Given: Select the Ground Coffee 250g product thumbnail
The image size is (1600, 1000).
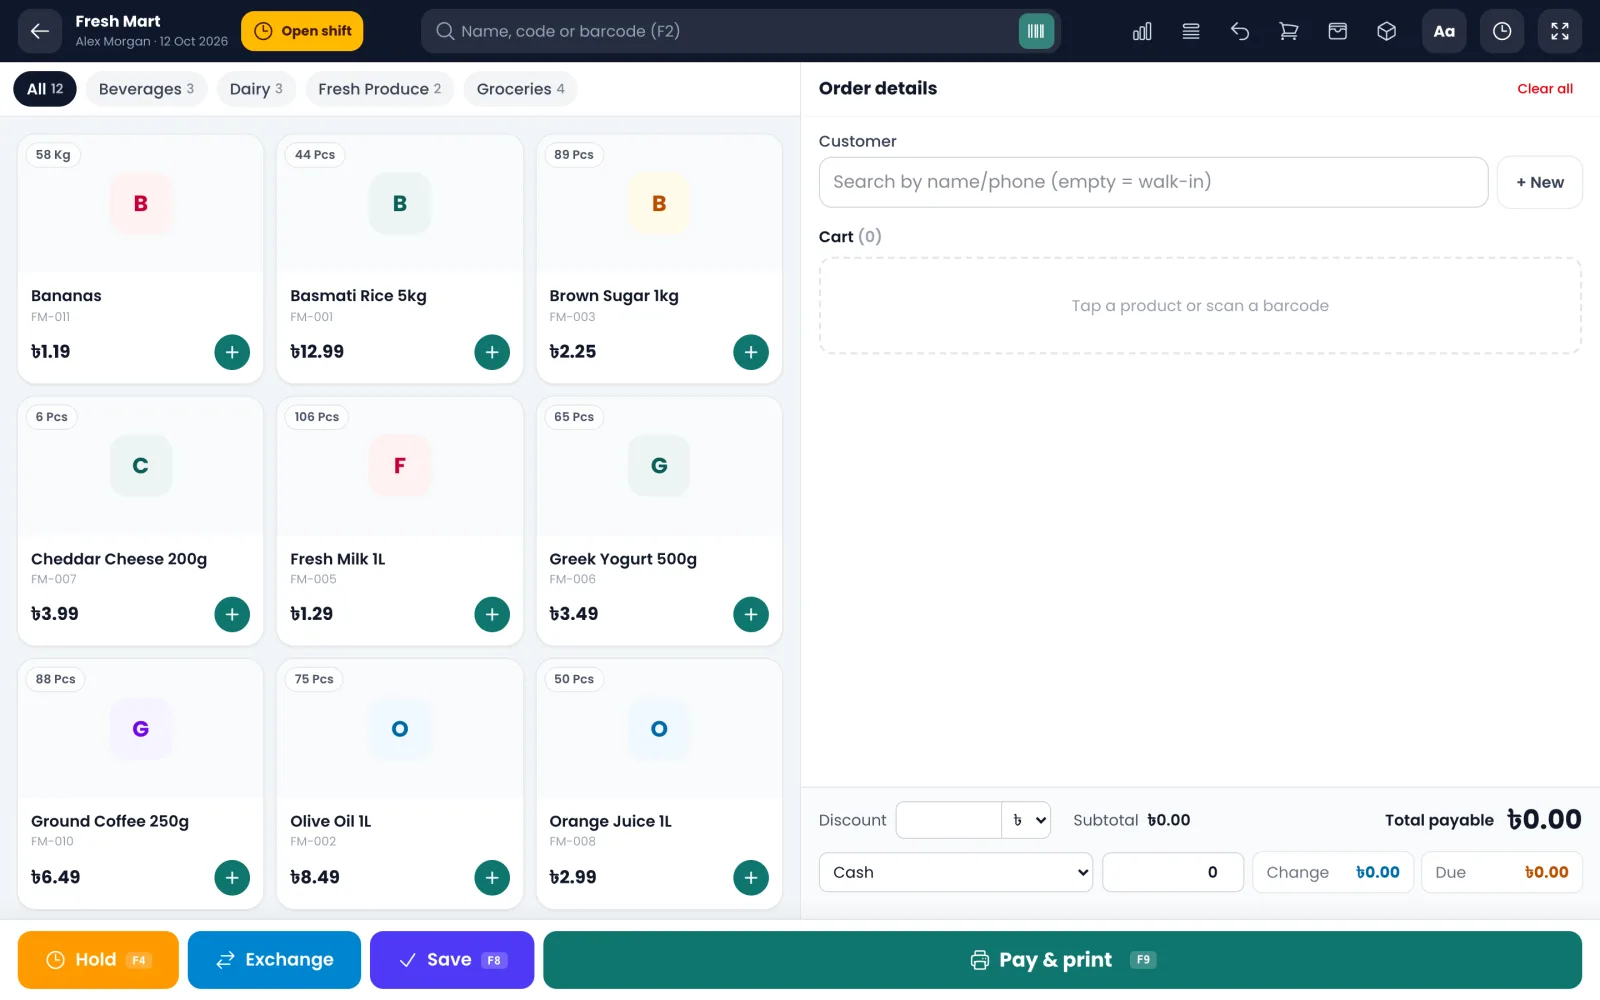Looking at the screenshot, I should tap(141, 729).
